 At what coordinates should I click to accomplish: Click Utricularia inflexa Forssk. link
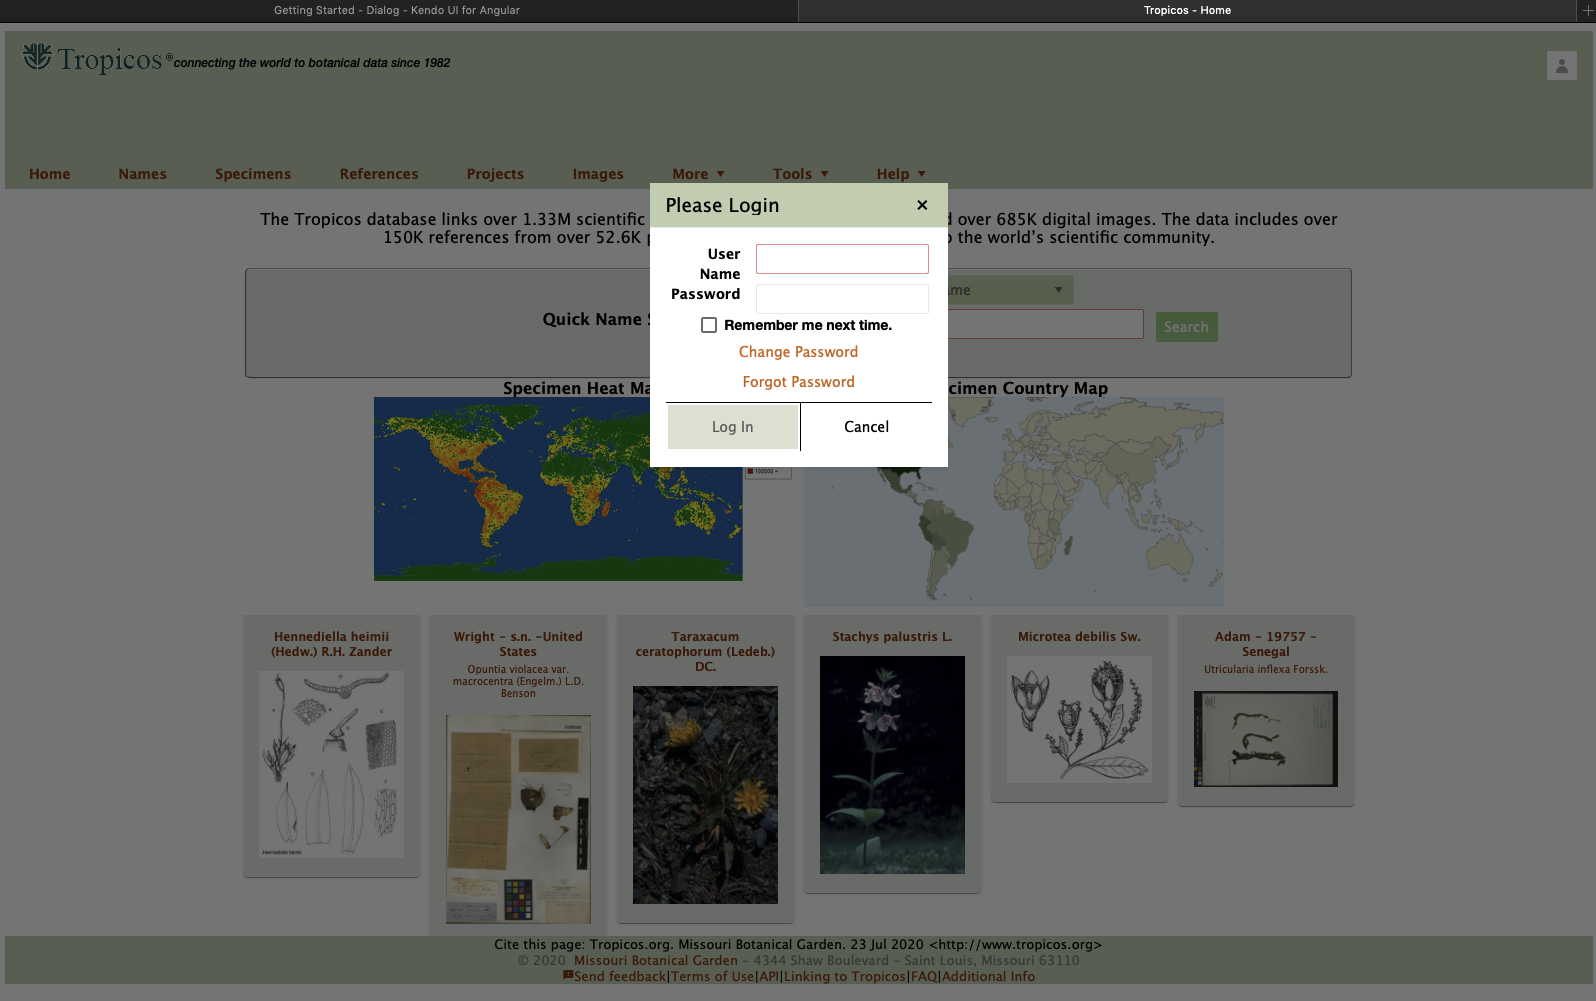tap(1266, 670)
